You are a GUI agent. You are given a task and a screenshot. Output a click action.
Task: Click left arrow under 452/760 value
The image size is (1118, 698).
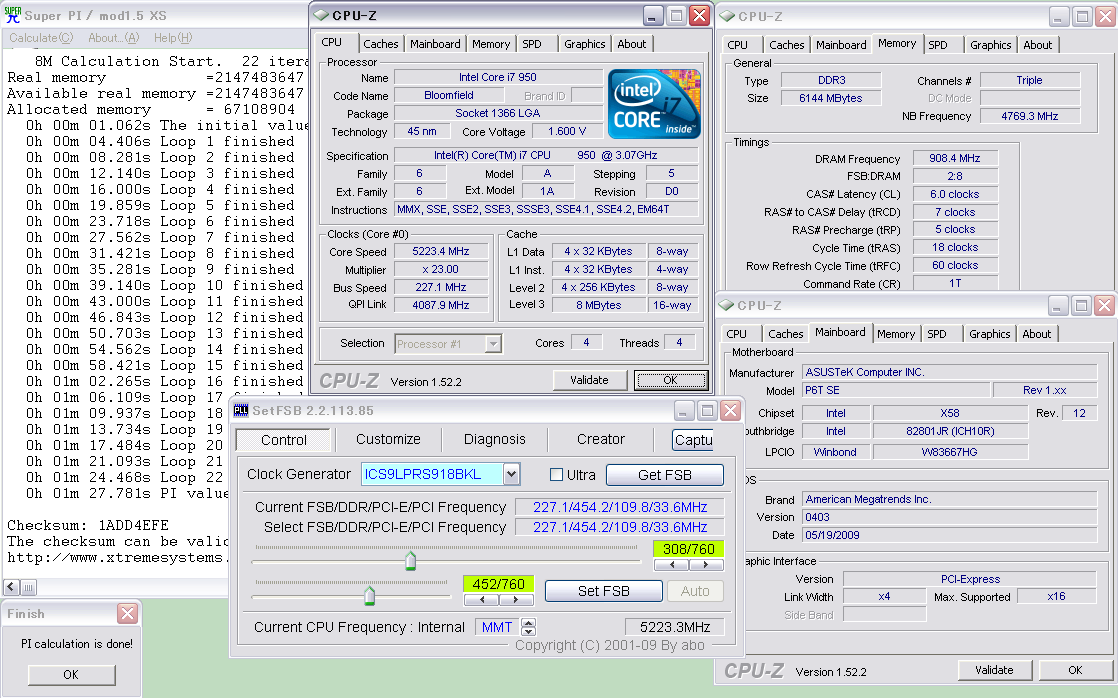click(481, 600)
